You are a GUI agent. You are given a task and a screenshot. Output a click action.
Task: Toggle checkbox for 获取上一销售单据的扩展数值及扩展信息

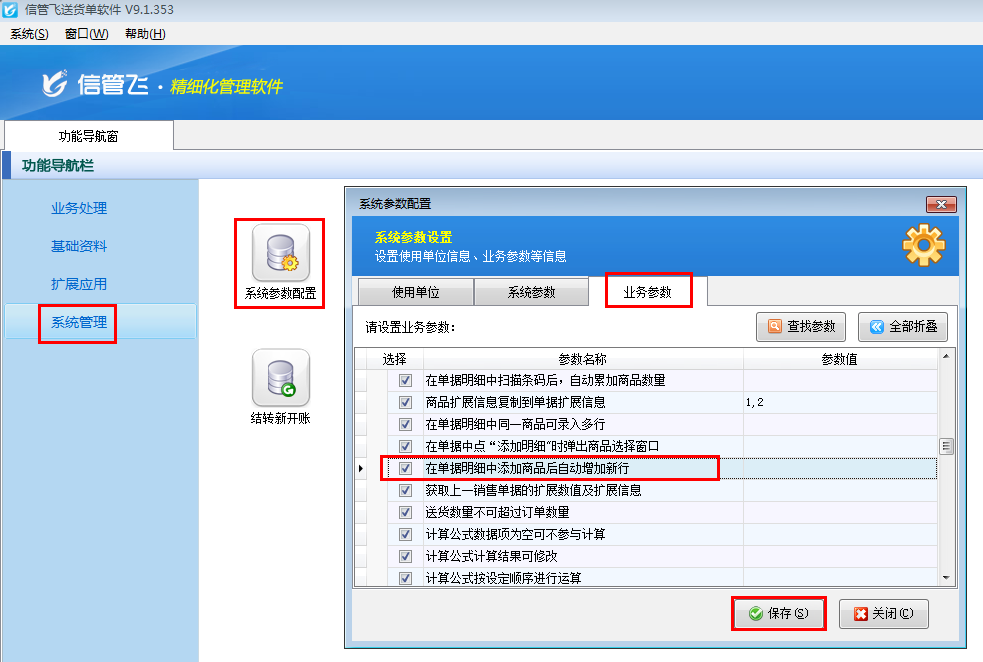click(x=406, y=490)
